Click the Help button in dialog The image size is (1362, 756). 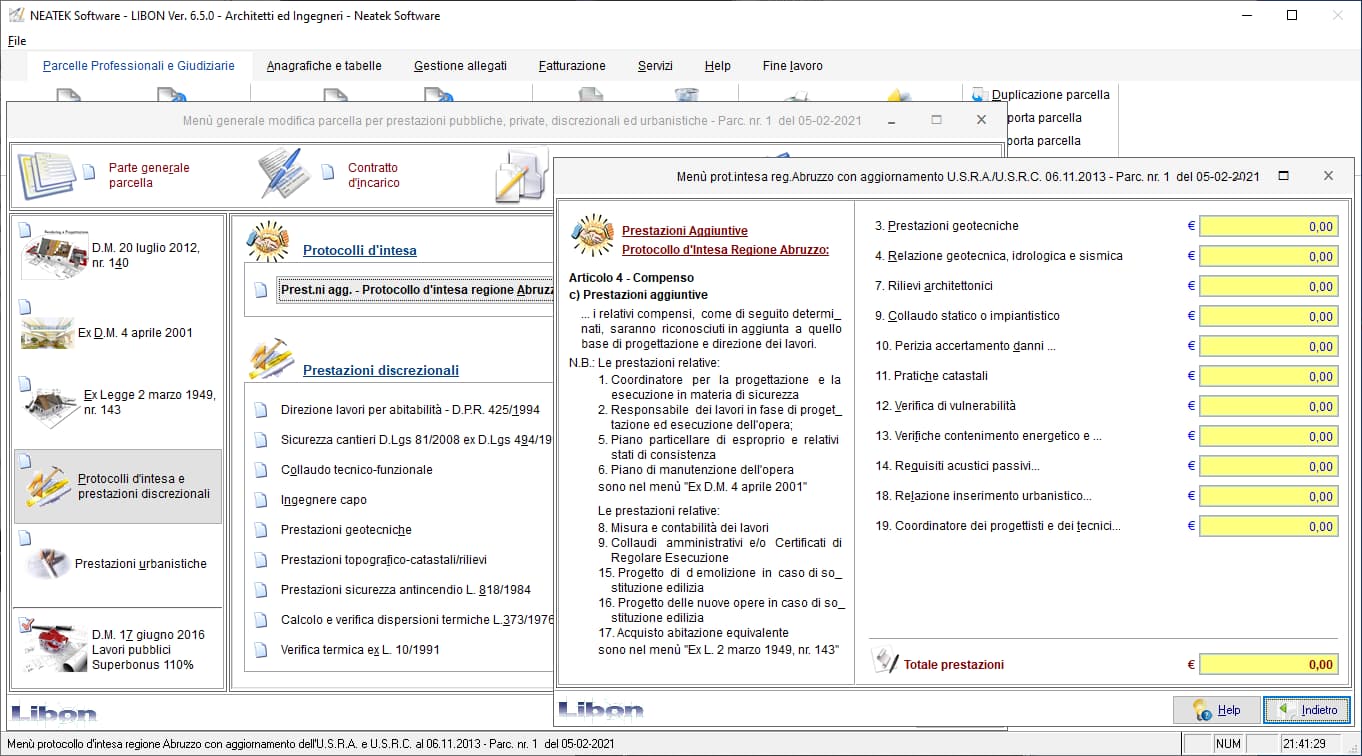(1216, 710)
